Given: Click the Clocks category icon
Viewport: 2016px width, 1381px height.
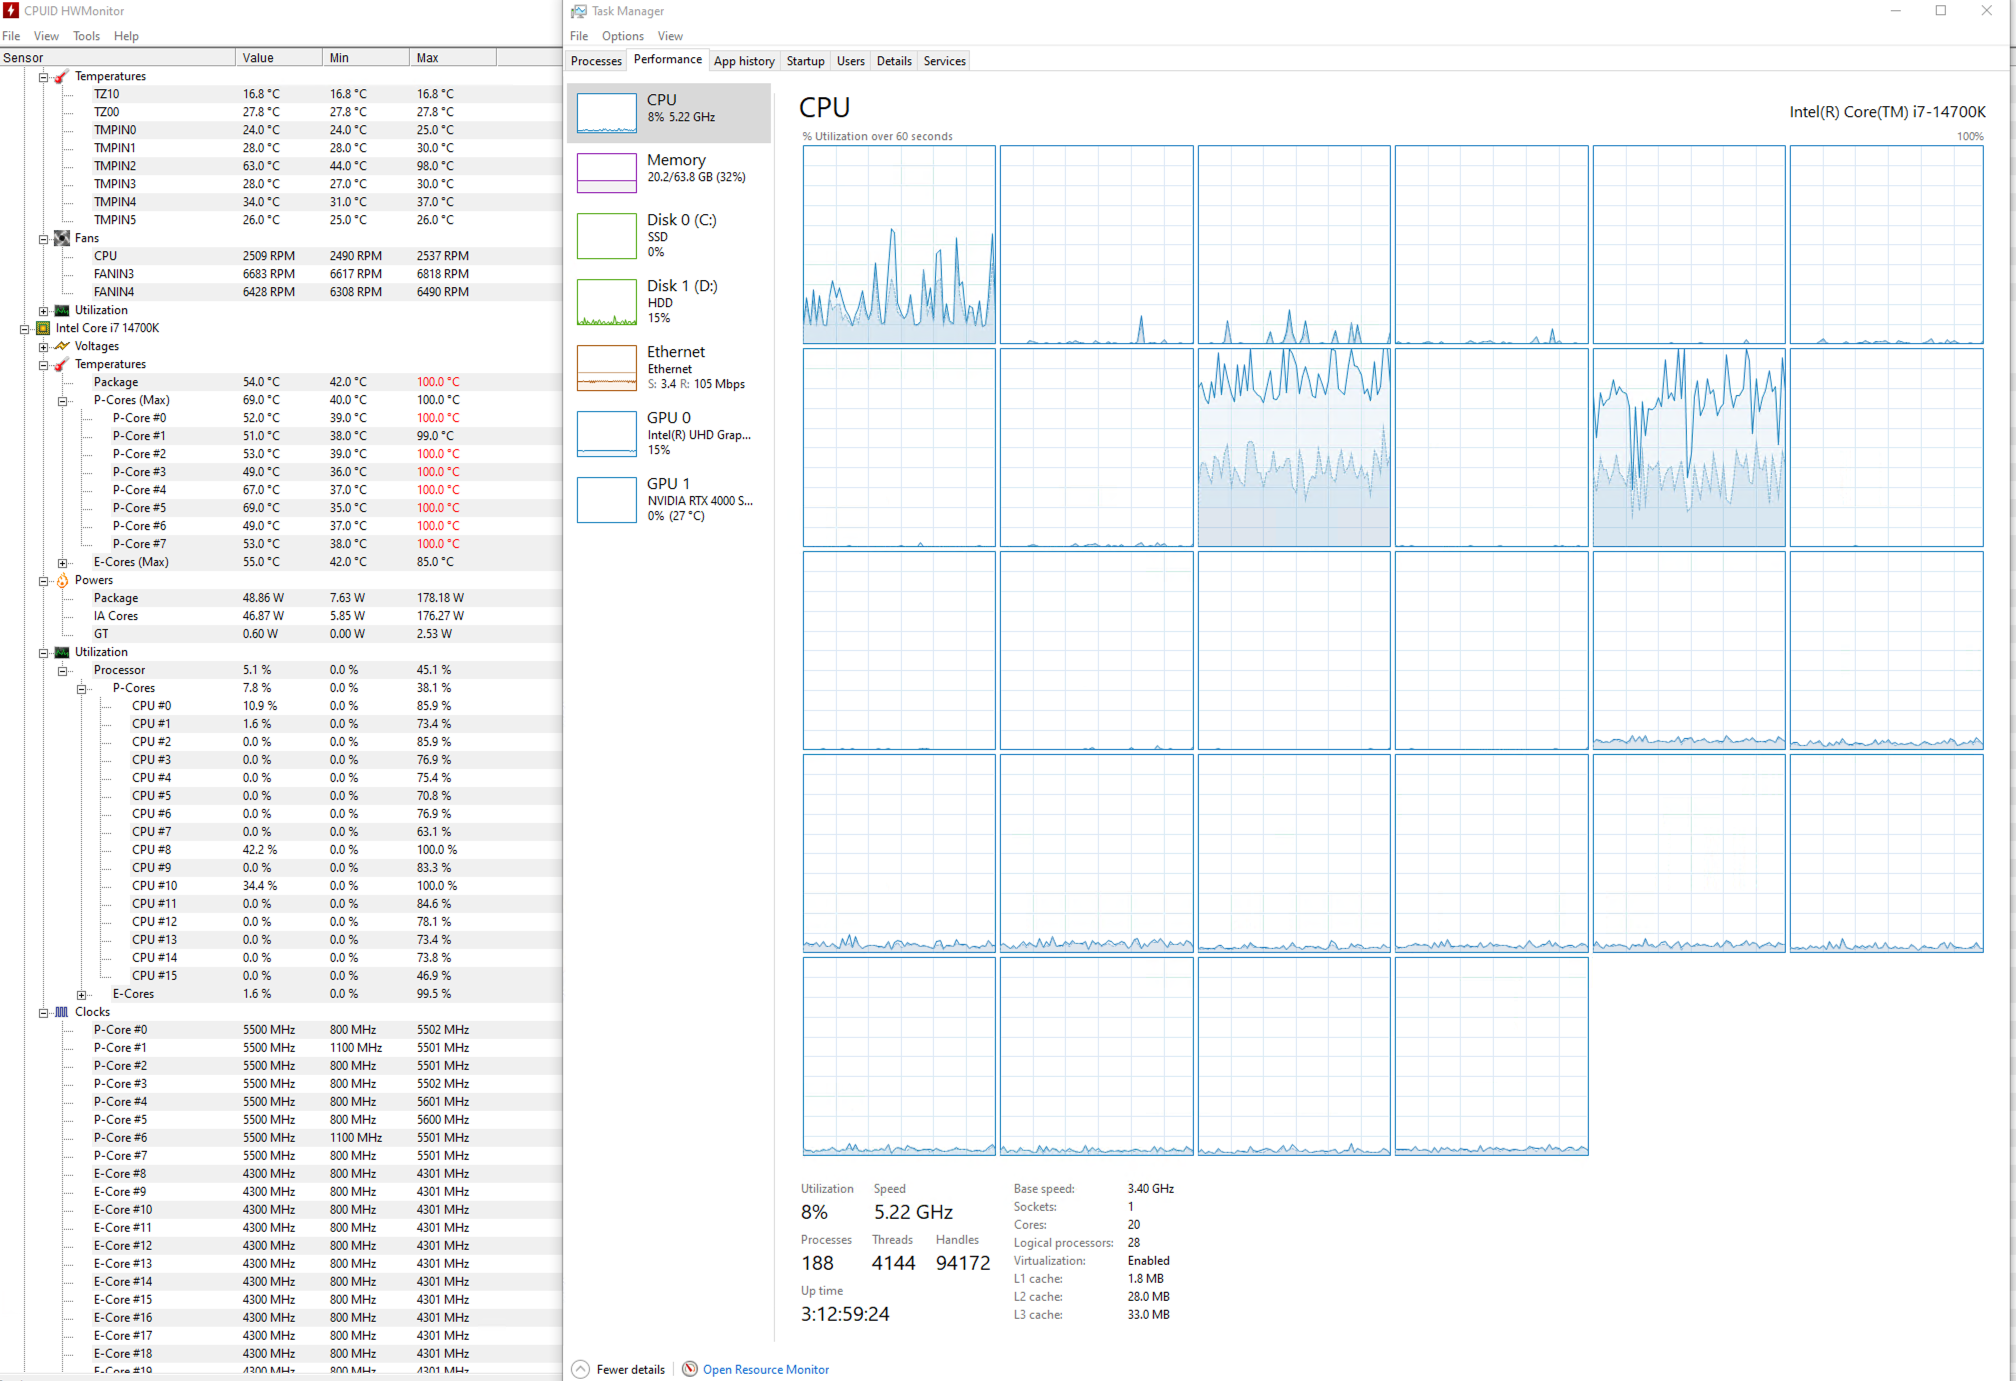Looking at the screenshot, I should (62, 1012).
